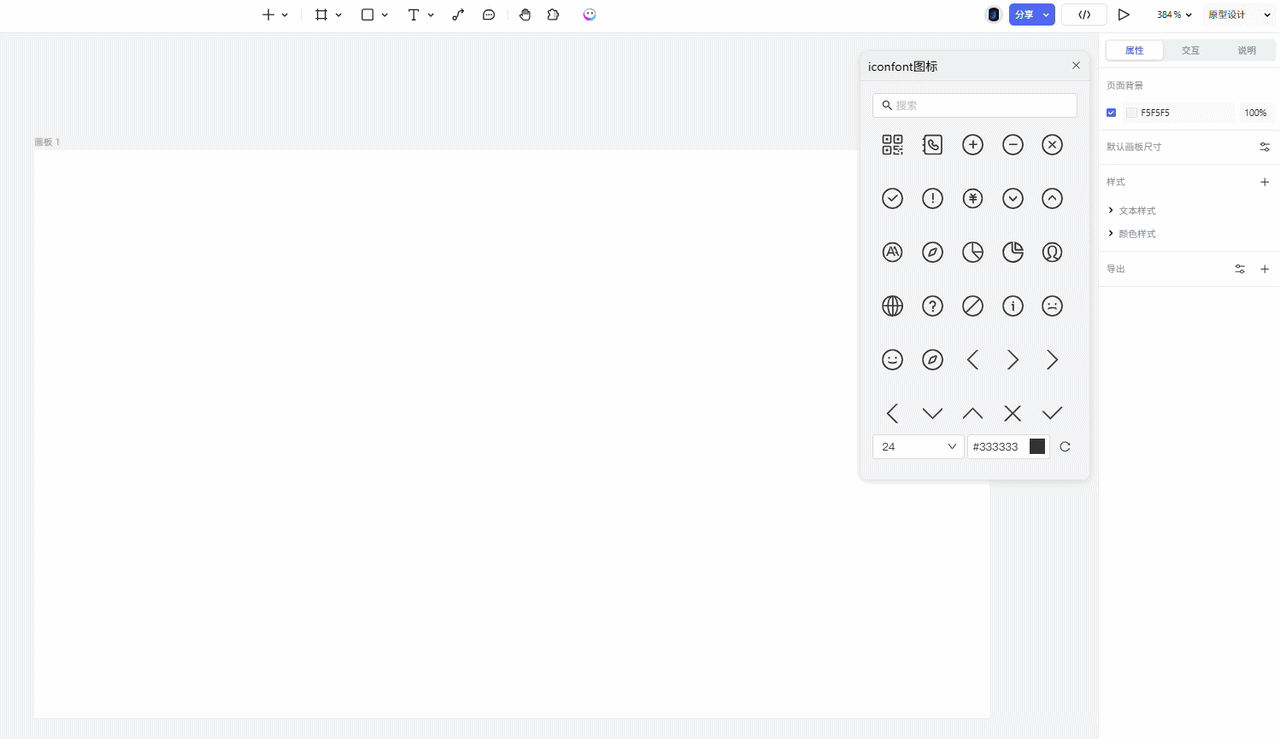This screenshot has height=739, width=1280.
Task: Focus the 搜索 icon search field
Action: (975, 105)
